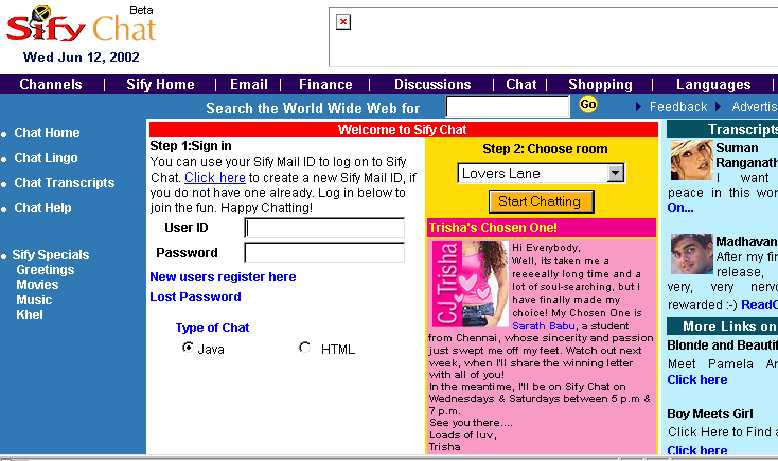Click the arrow icon beside Feedback

638,107
